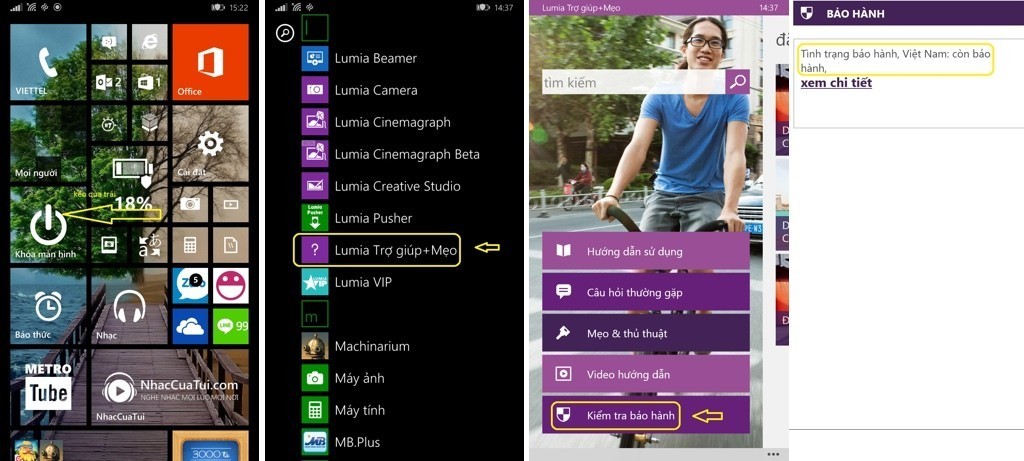
Task: Tap the battery 18% tile
Action: tap(129, 184)
